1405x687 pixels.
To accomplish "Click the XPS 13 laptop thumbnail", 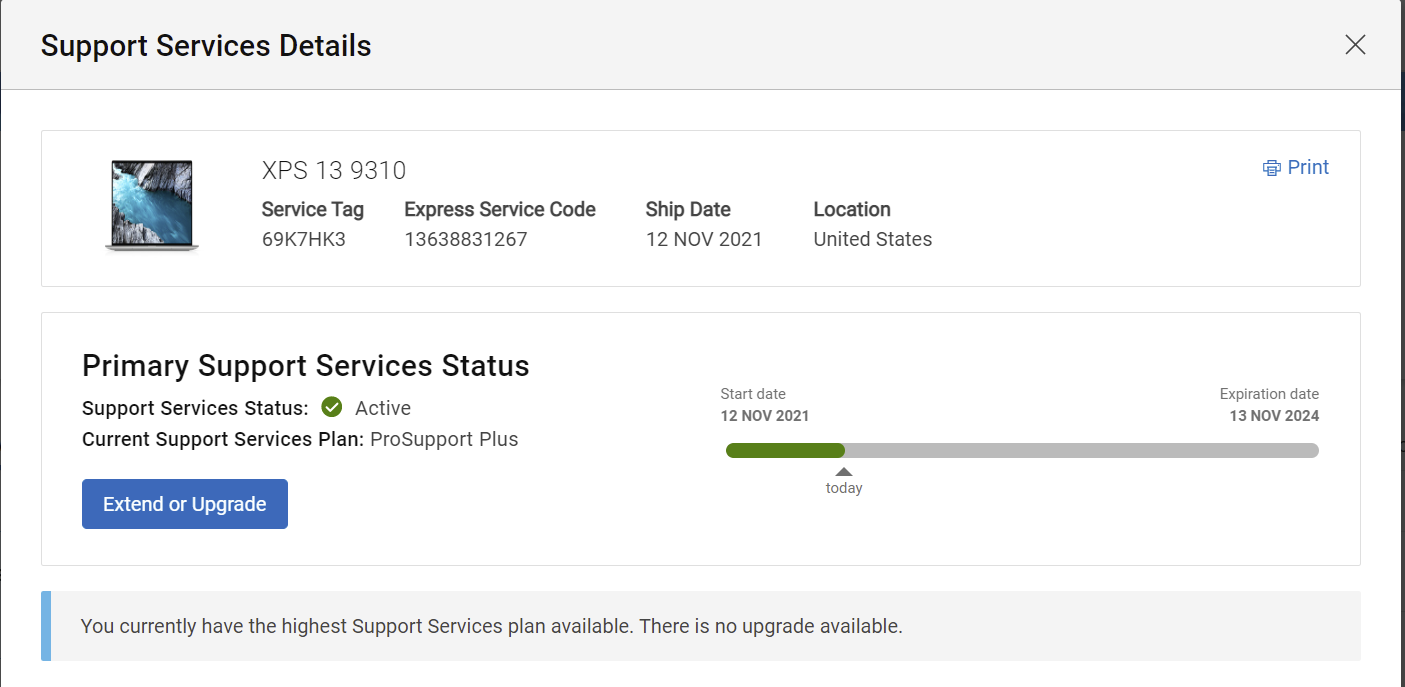I will (x=152, y=205).
